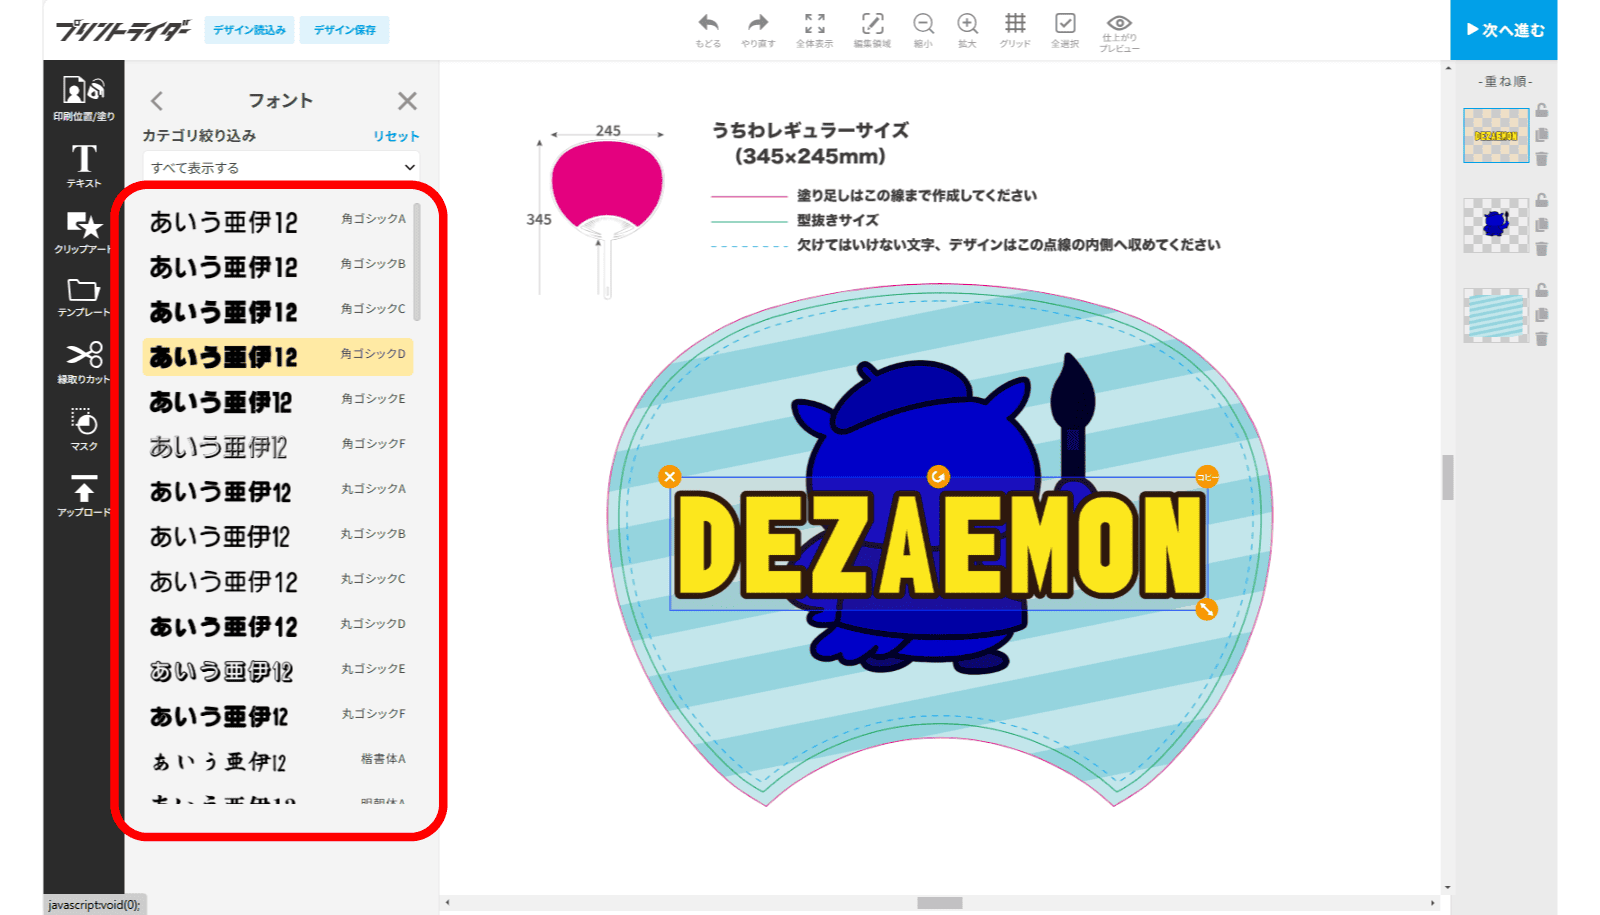Viewport: 1600px width, 915px height.
Task: Click the リセット link
Action: tap(396, 136)
